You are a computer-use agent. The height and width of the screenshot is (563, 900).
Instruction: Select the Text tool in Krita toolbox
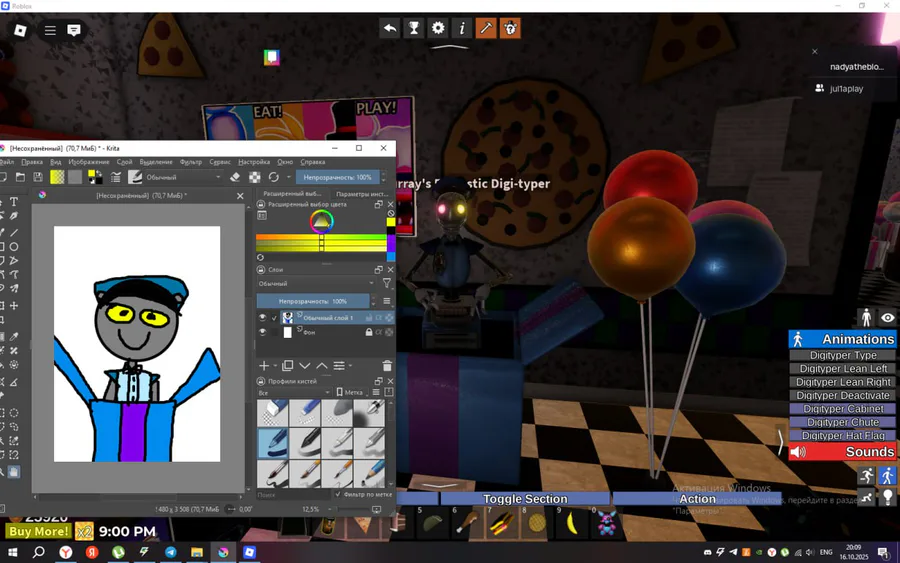pyautogui.click(x=14, y=202)
